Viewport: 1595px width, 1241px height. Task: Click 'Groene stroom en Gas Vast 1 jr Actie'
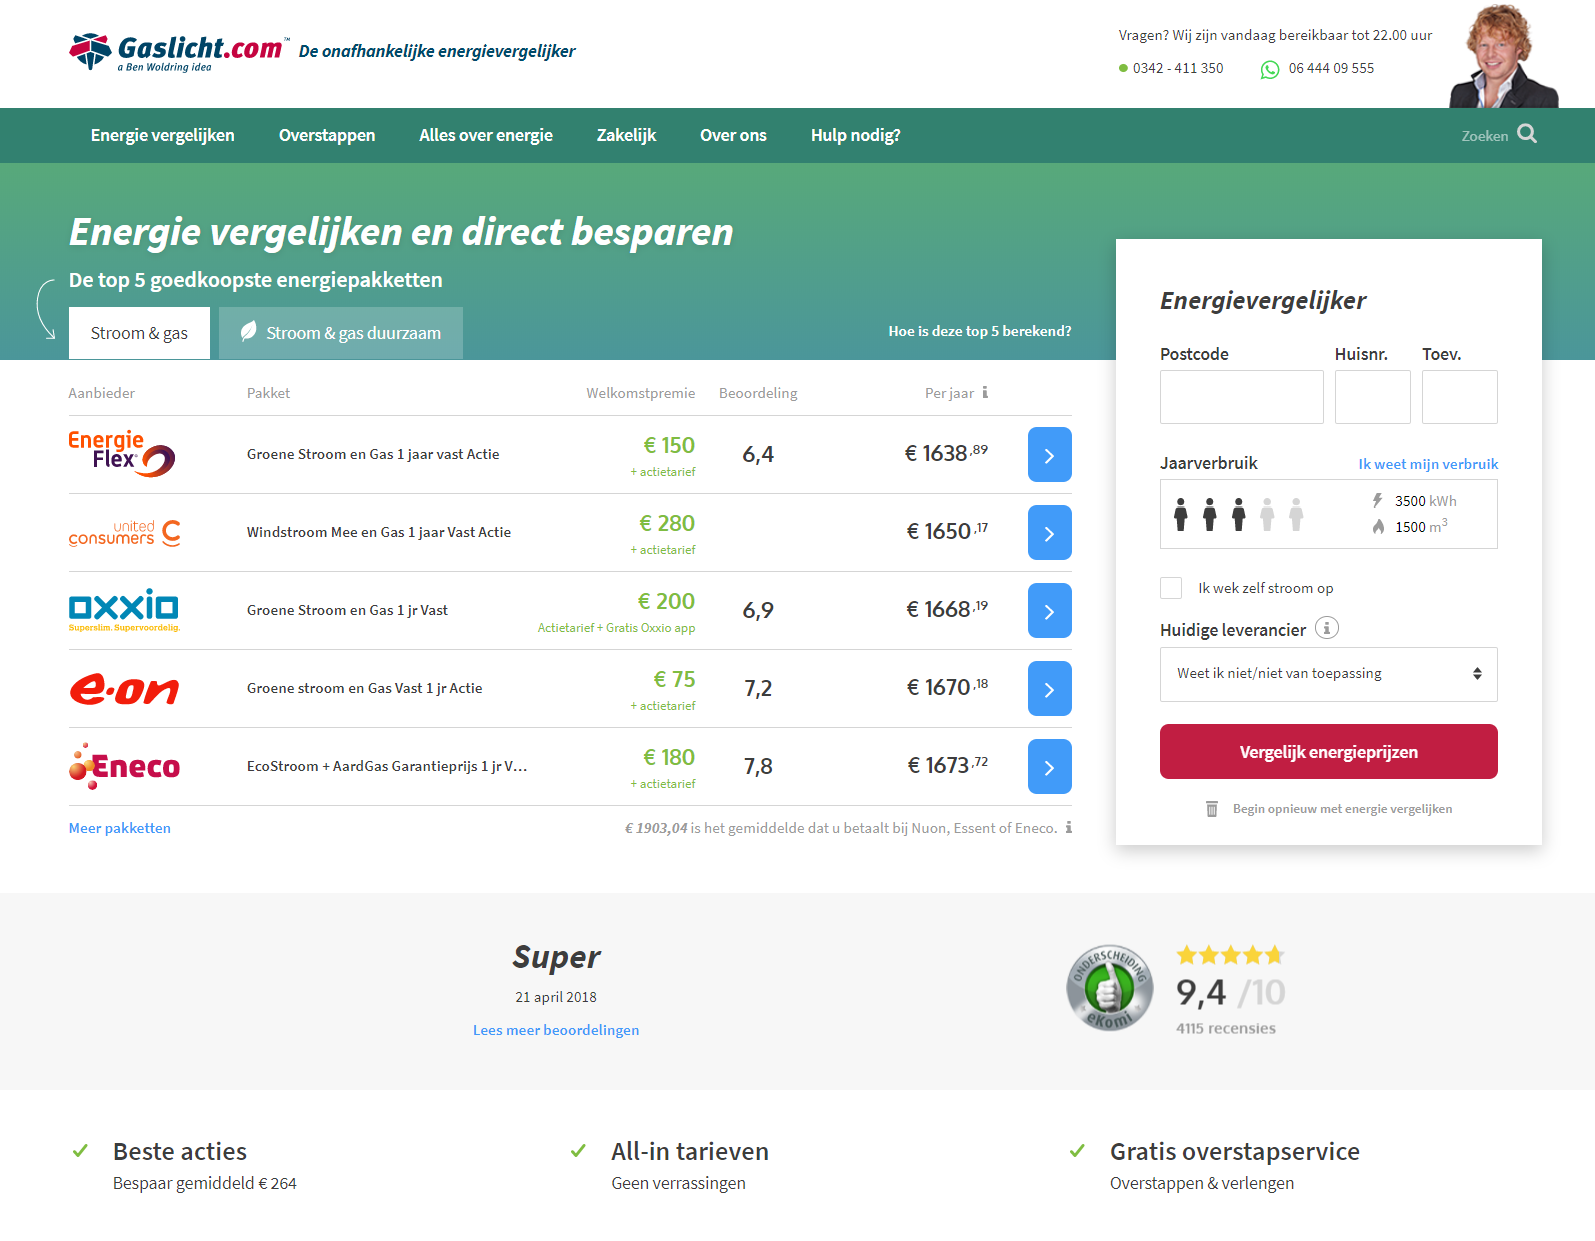click(365, 688)
